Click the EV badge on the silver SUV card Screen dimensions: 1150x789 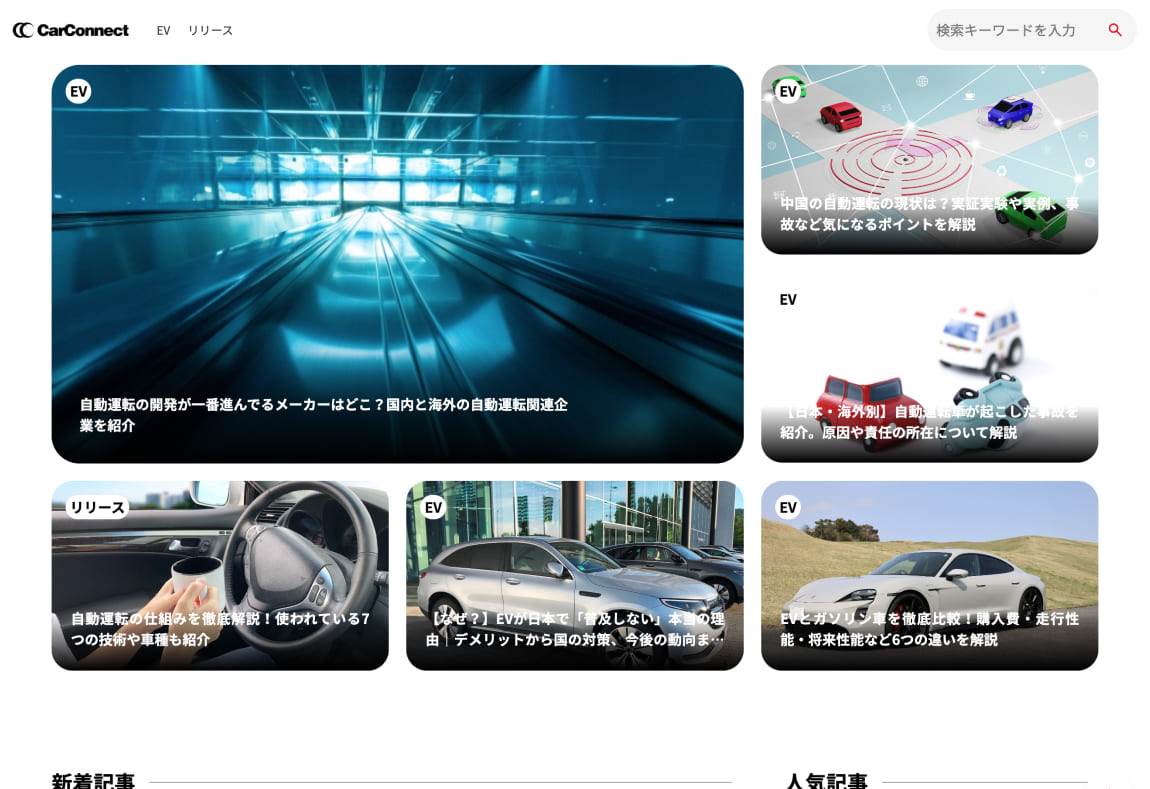click(x=433, y=507)
